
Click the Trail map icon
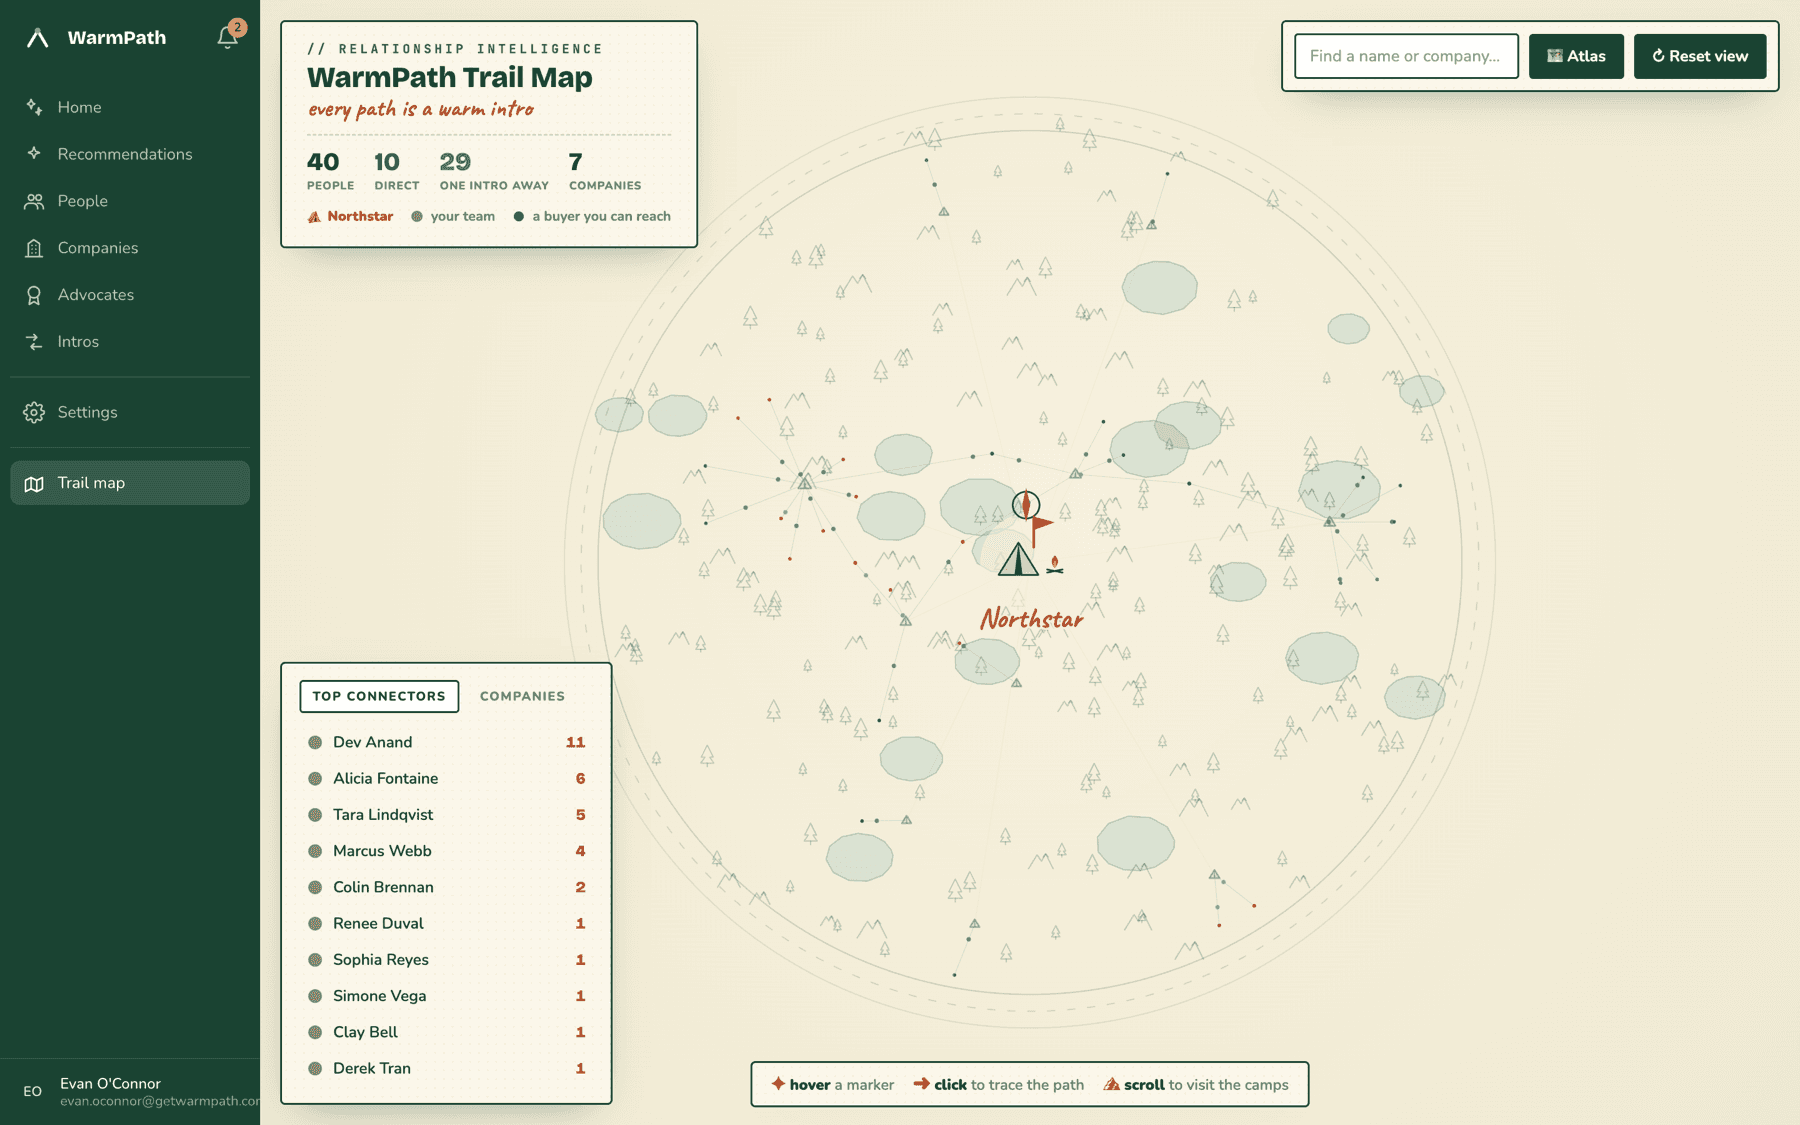click(x=34, y=483)
